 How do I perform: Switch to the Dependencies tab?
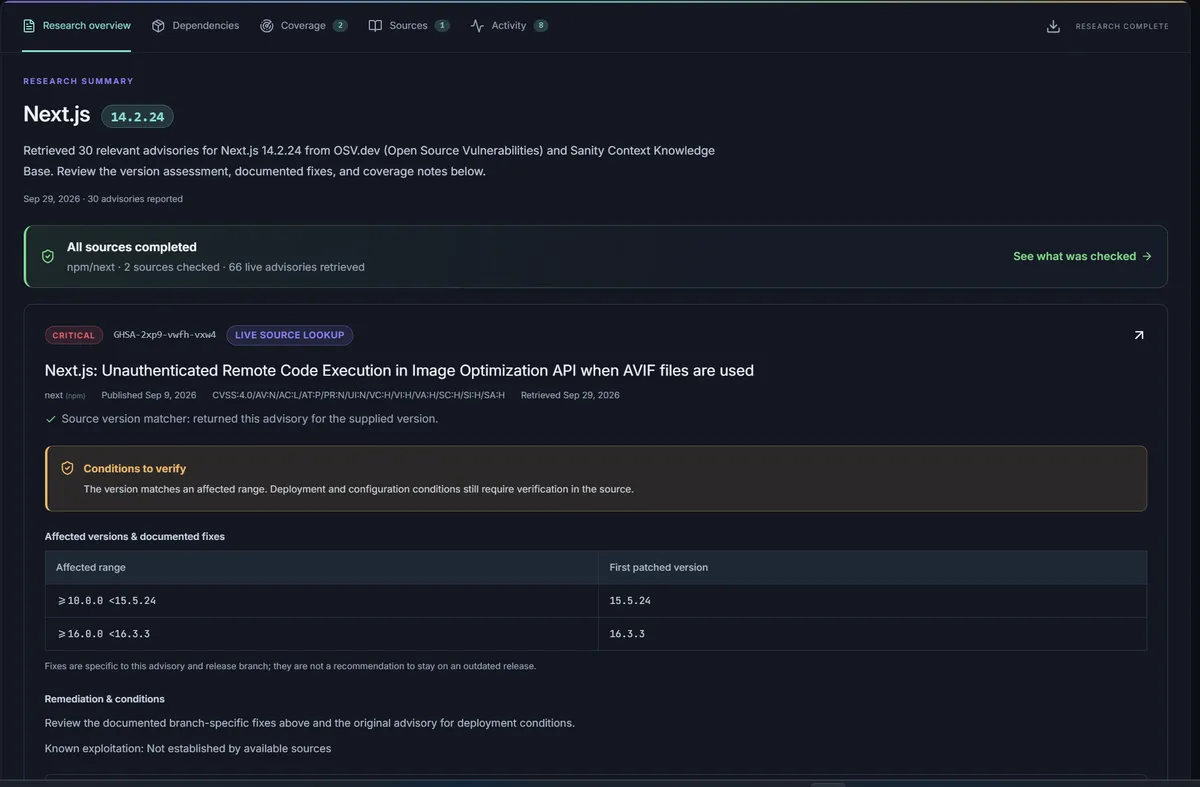tap(195, 26)
